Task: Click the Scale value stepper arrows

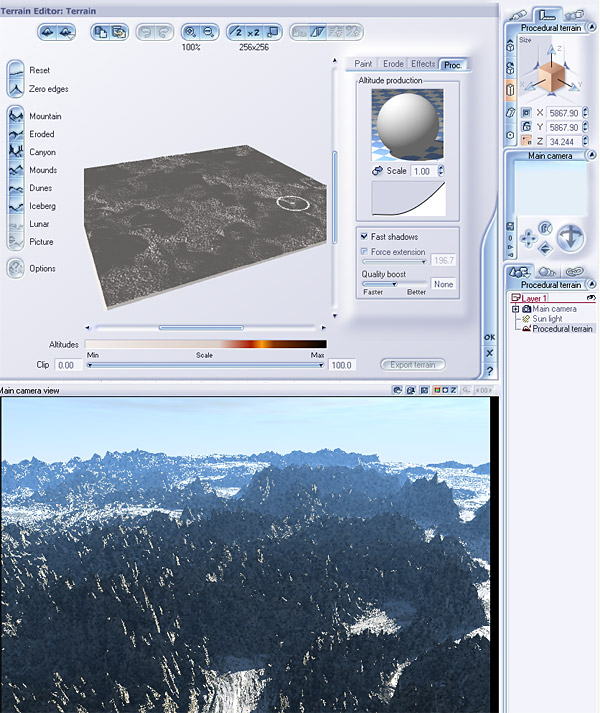Action: click(440, 171)
